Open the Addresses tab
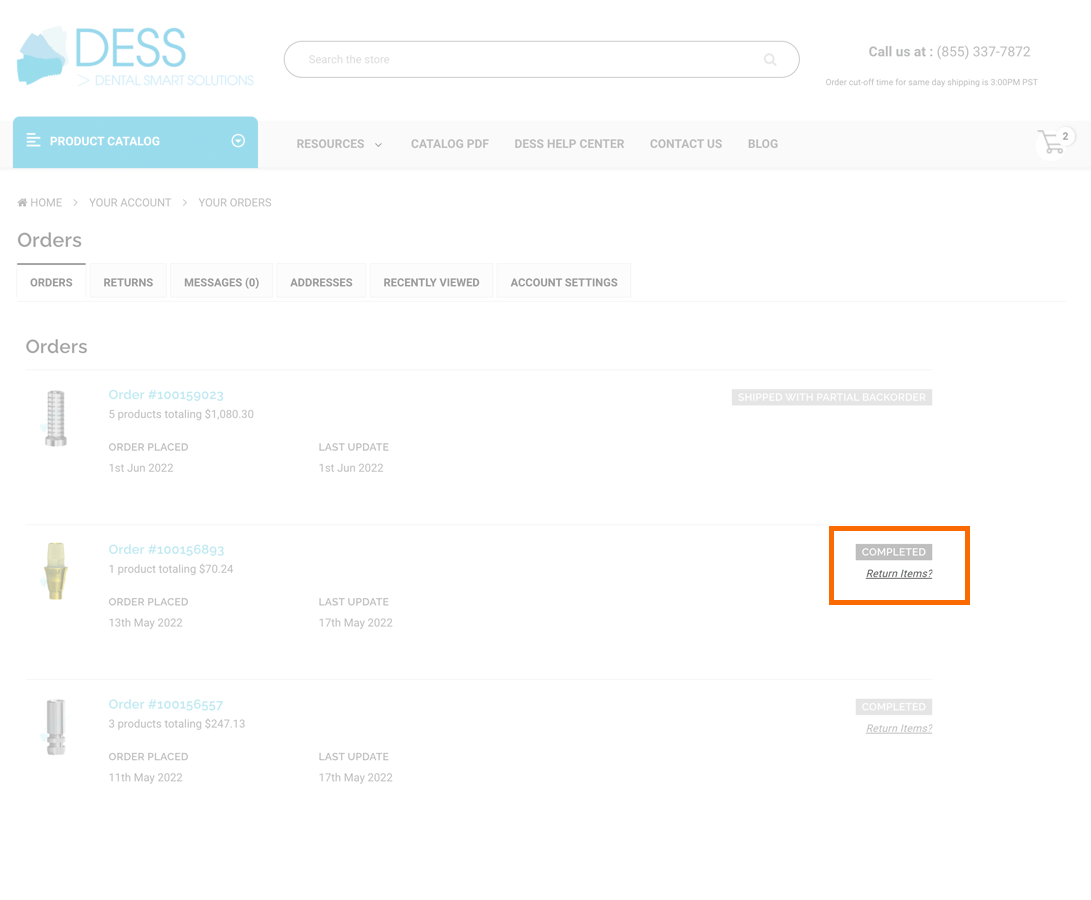The width and height of the screenshot is (1091, 900). coord(321,282)
